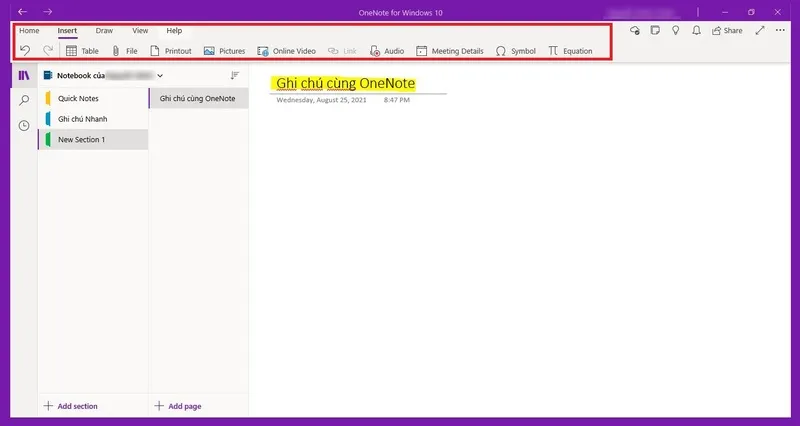Switch to the Draw tab
Image resolution: width=800 pixels, height=426 pixels.
click(104, 31)
